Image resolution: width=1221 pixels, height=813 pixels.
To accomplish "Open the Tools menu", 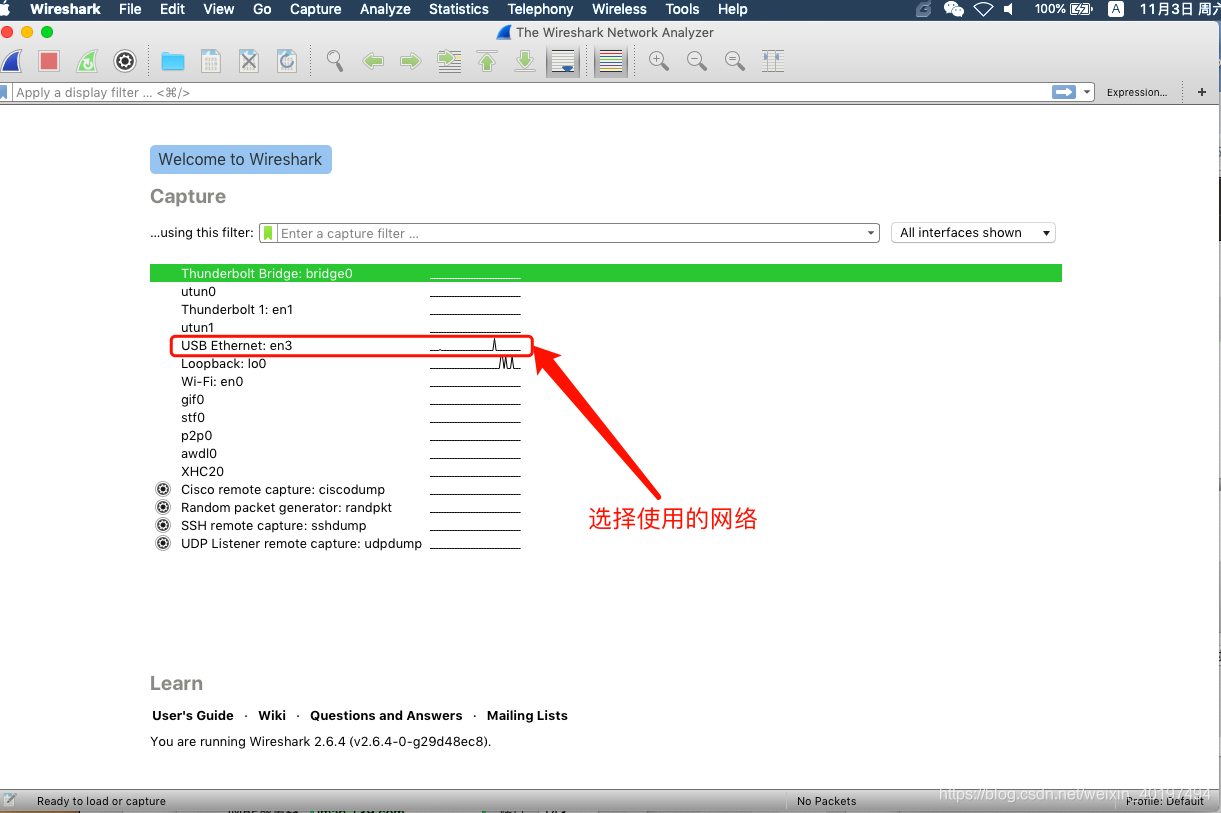I will pos(682,9).
